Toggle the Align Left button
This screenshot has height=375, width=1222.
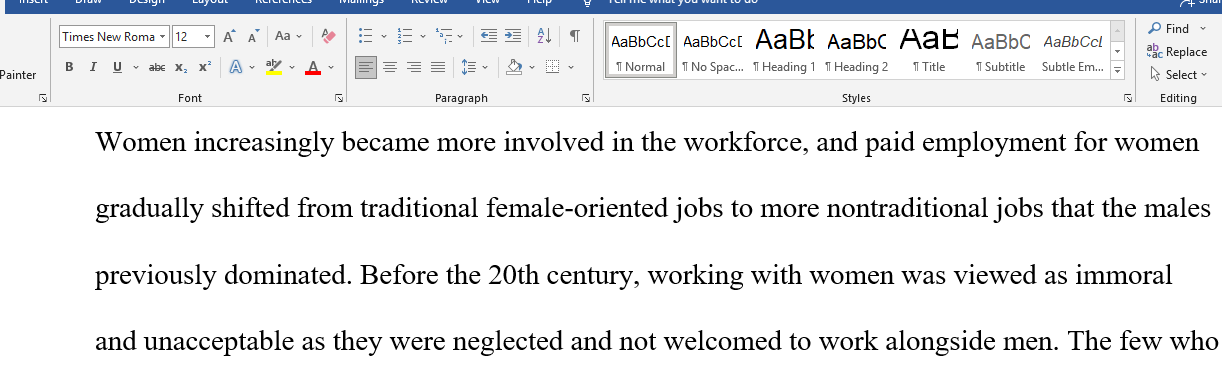(x=366, y=68)
